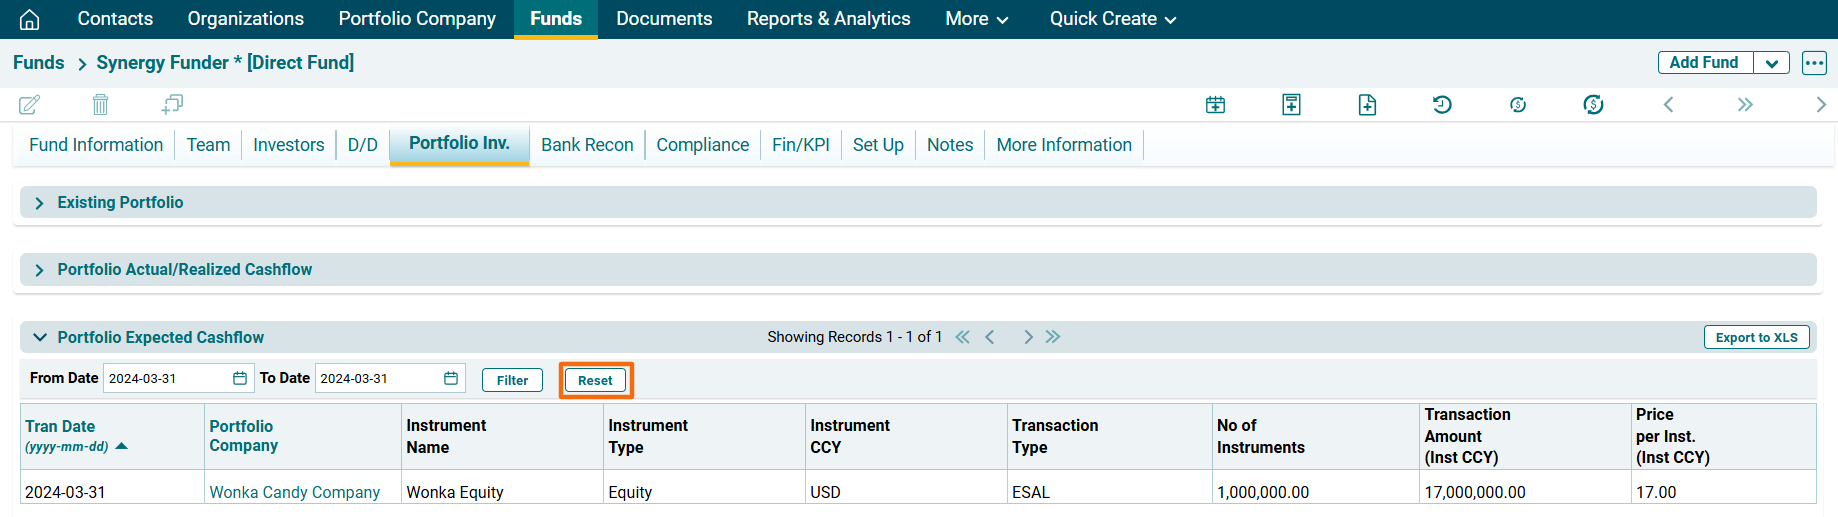Screen dimensions: 1838x517
Task: Click the history clock icon
Action: tap(1442, 105)
